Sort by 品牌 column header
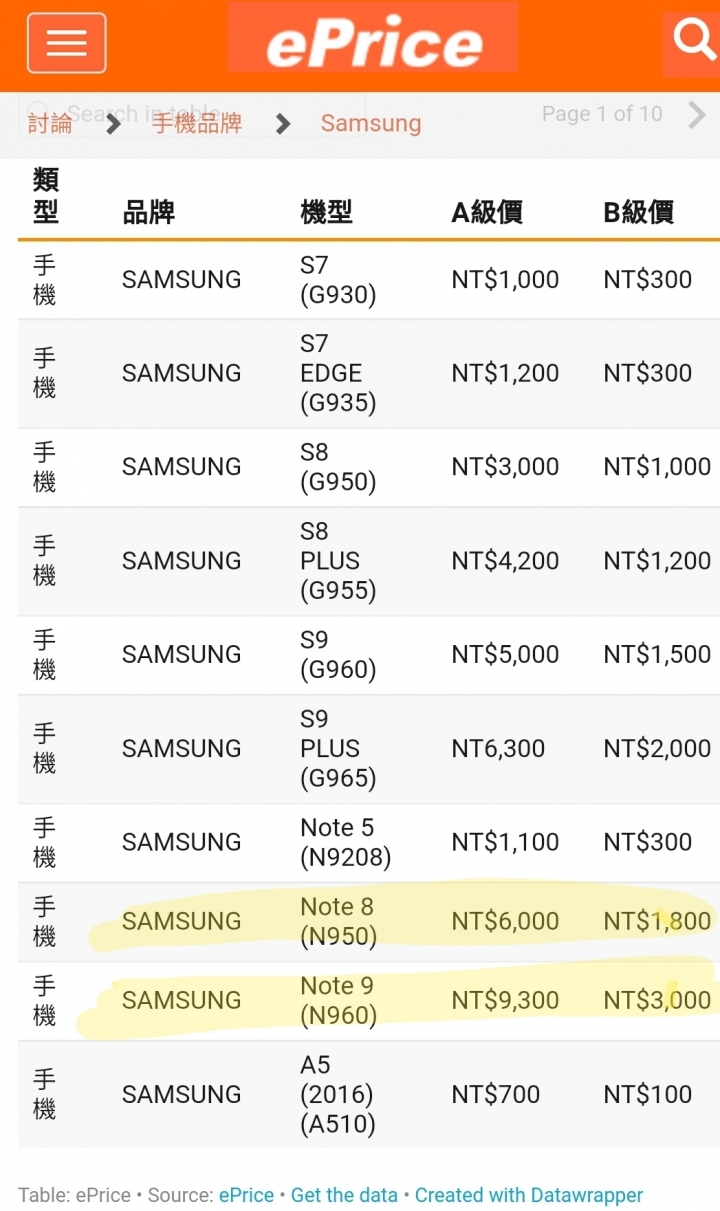Screen dimensions: 720x1211 [x=149, y=212]
